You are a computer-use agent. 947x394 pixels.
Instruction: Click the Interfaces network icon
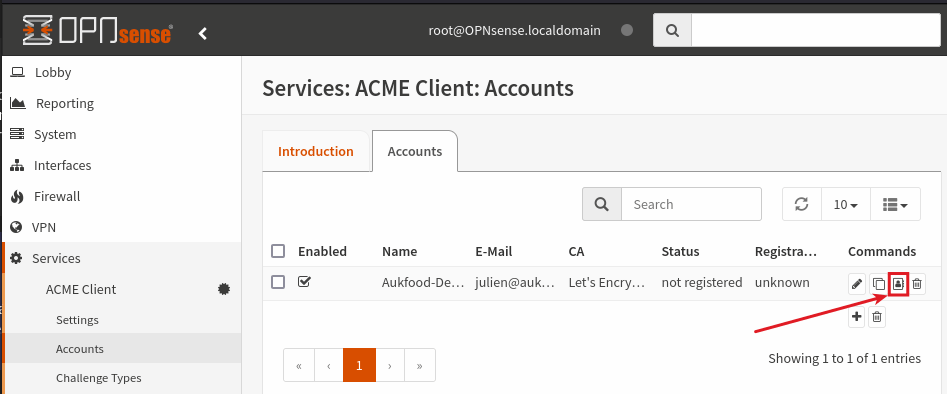pyautogui.click(x=17, y=165)
